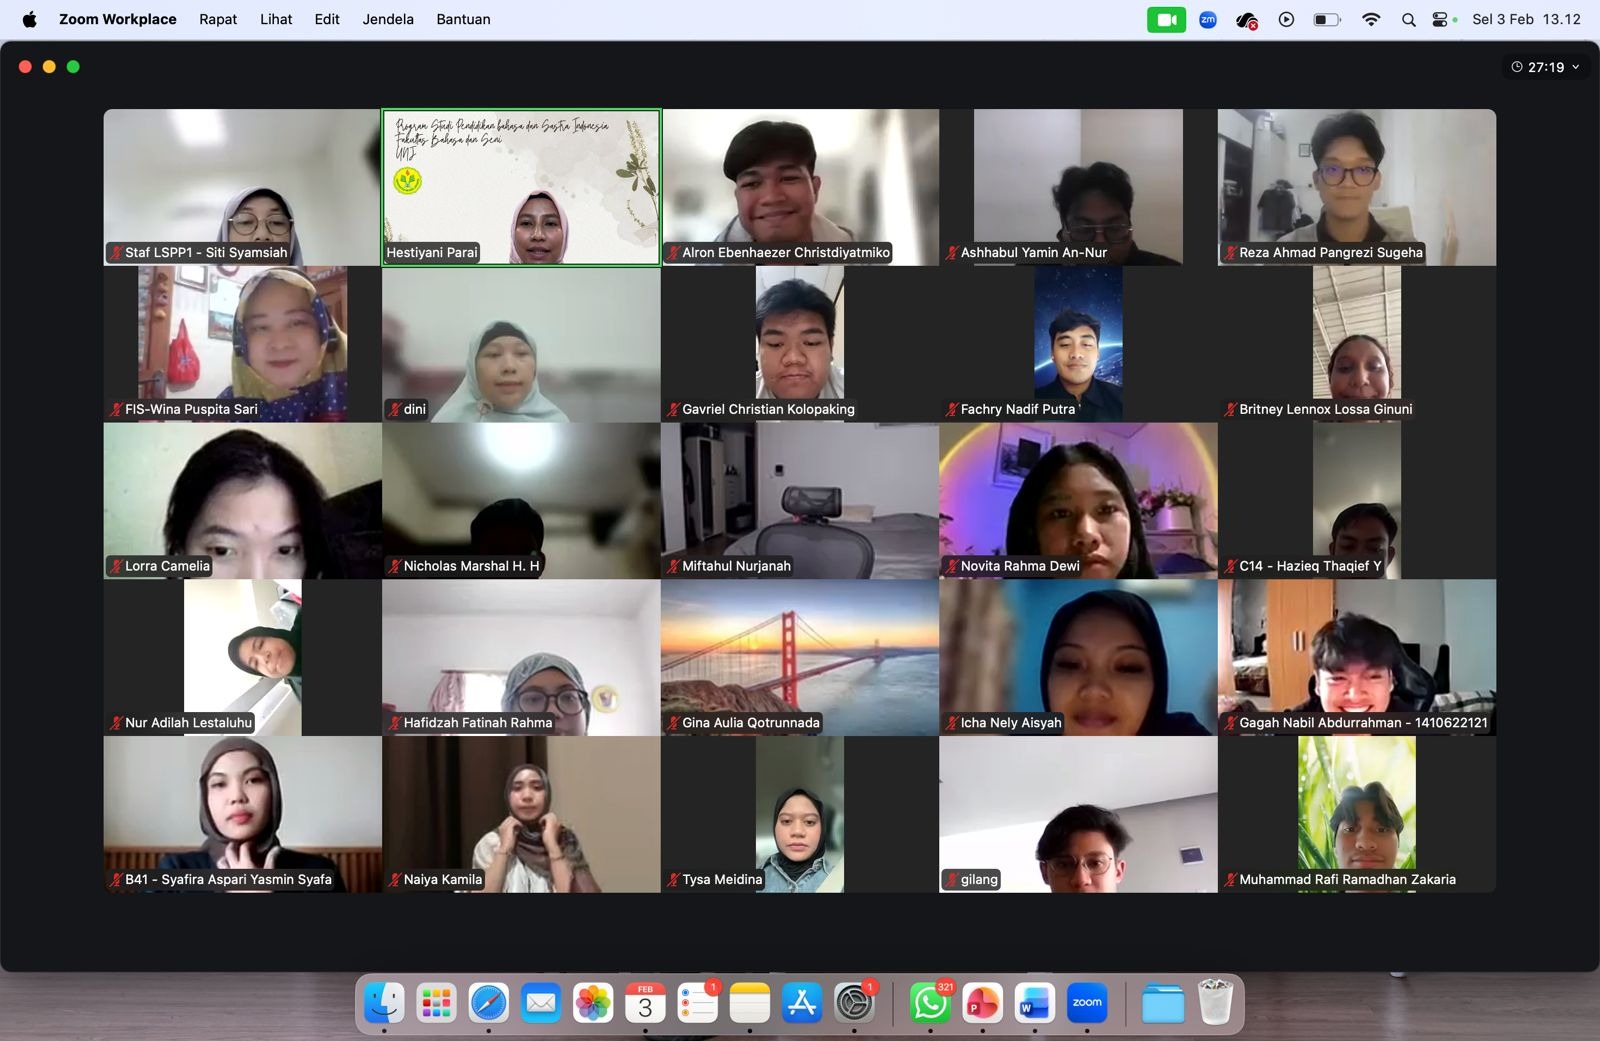
Task: Open WhatsApp from the Dock
Action: coord(930,1003)
